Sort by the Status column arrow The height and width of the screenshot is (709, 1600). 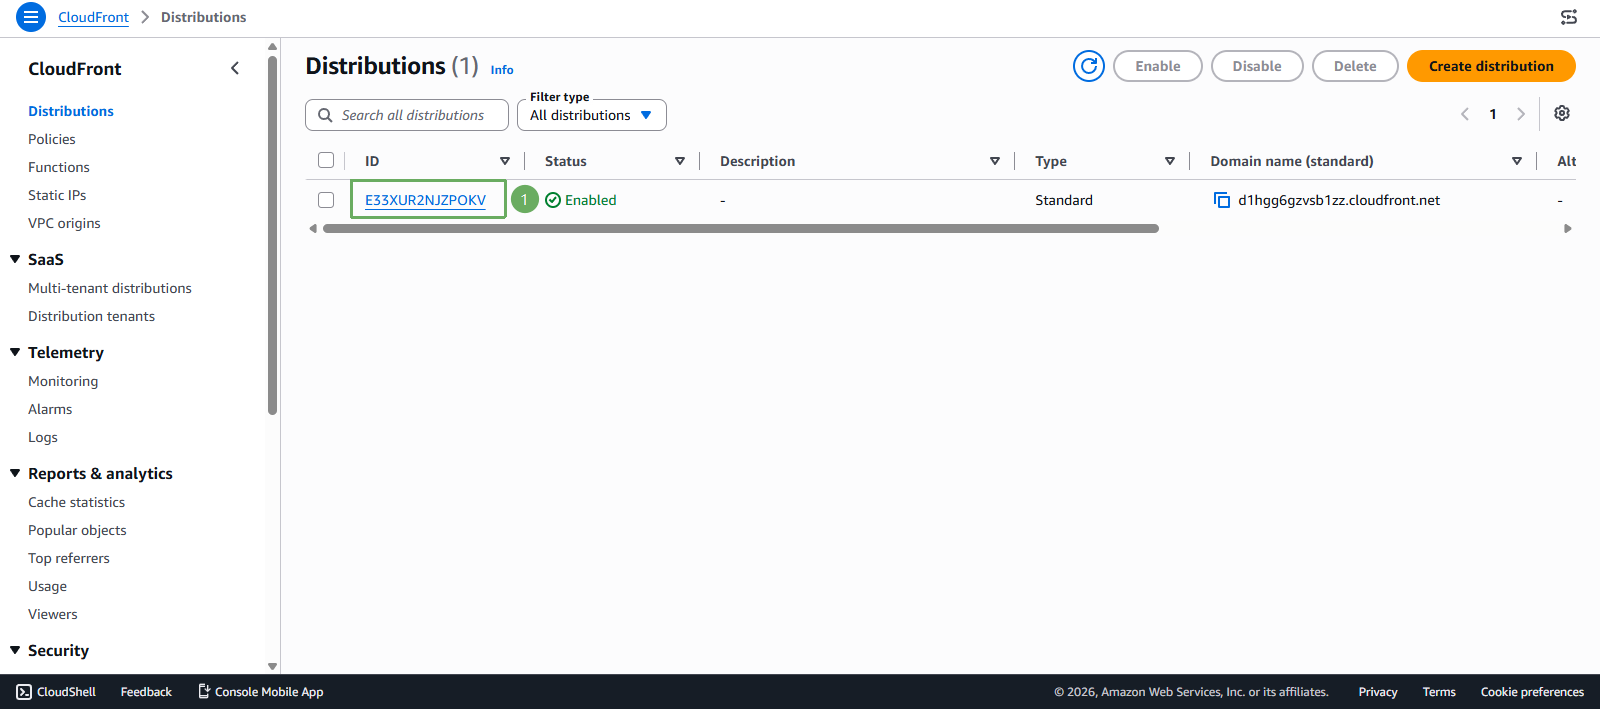pyautogui.click(x=680, y=161)
